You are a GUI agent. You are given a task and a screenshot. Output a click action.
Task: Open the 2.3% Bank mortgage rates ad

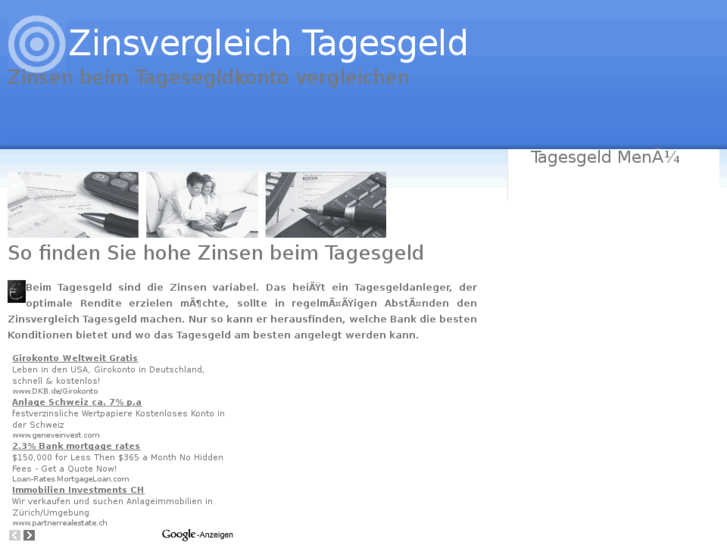tap(76, 446)
